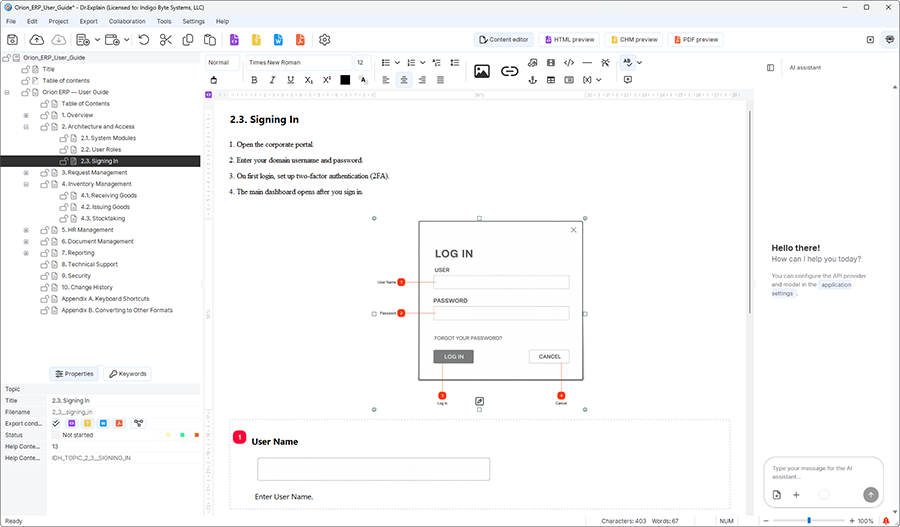Export to Word using blue file icon
This screenshot has width=900, height=527.
(x=278, y=40)
